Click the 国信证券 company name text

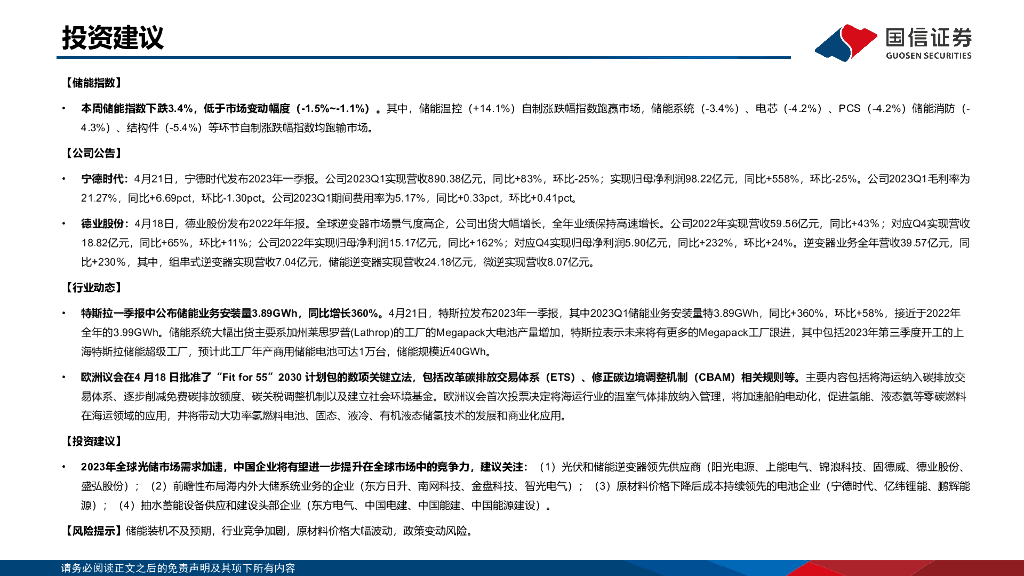[x=928, y=37]
